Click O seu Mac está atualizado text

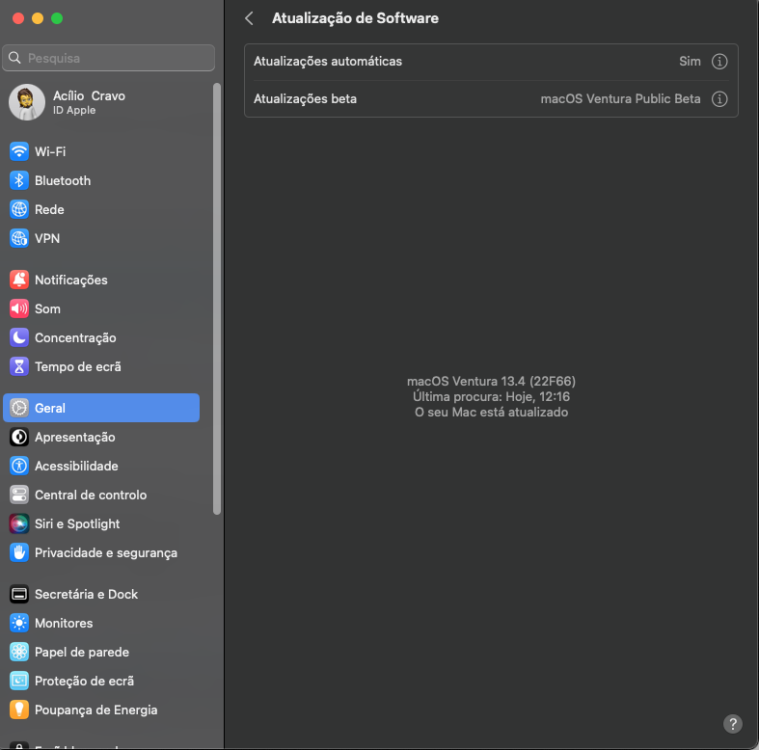[491, 413]
